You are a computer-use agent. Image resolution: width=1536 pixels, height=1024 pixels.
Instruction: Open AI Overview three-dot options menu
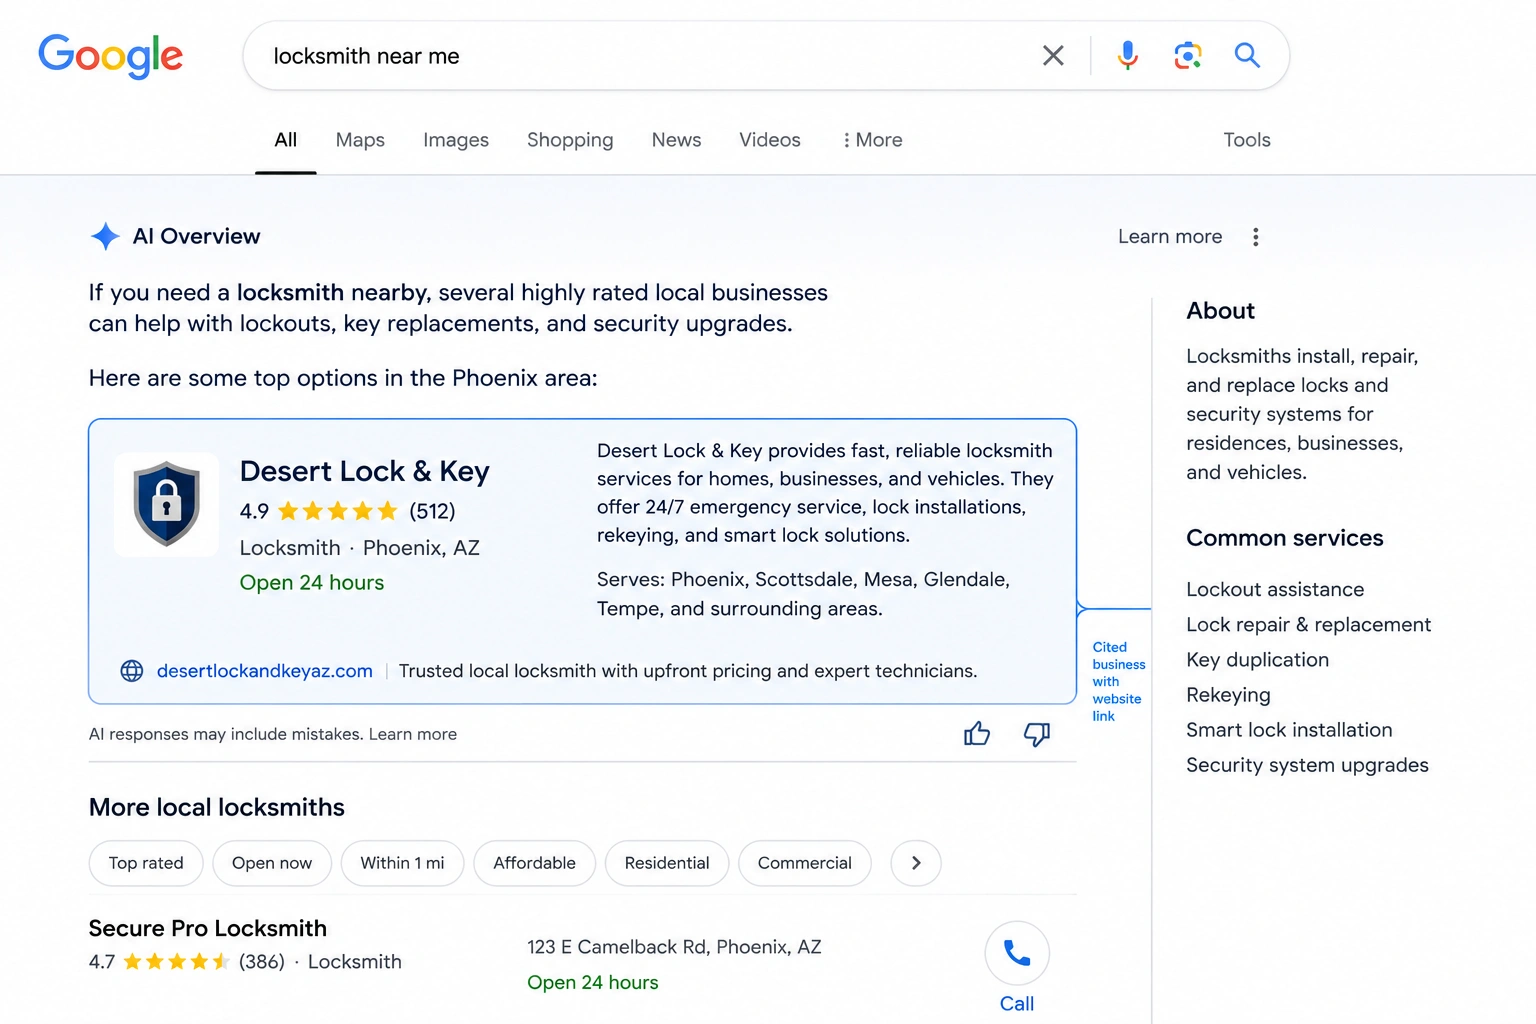[x=1256, y=237]
